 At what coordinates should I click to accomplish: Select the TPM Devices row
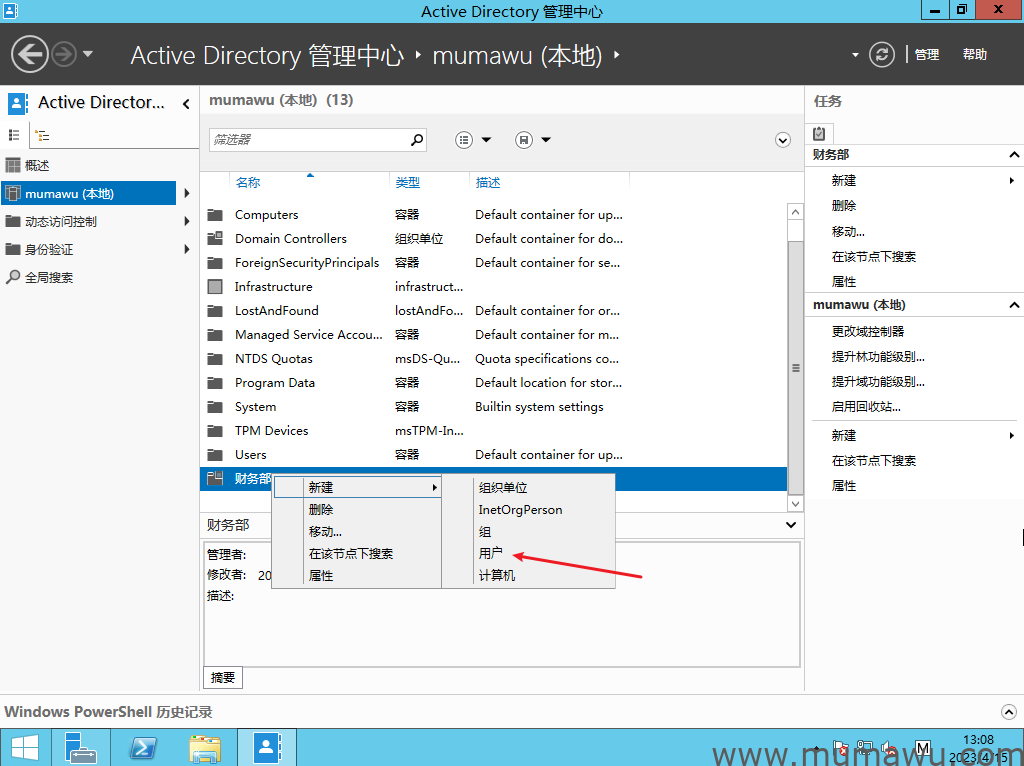(x=493, y=431)
